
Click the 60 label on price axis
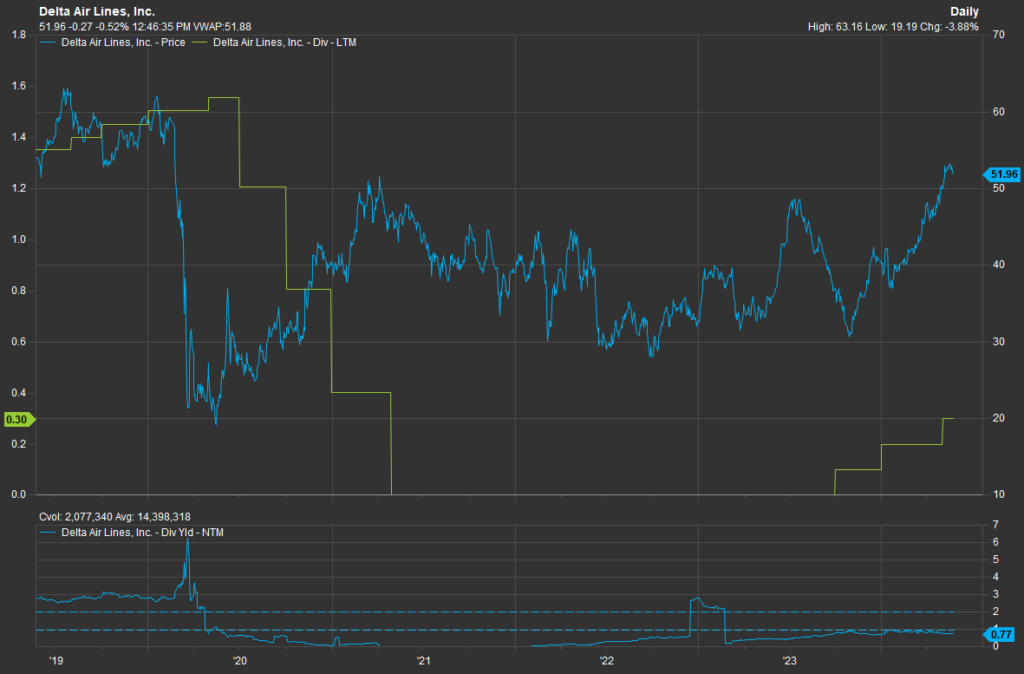click(999, 112)
